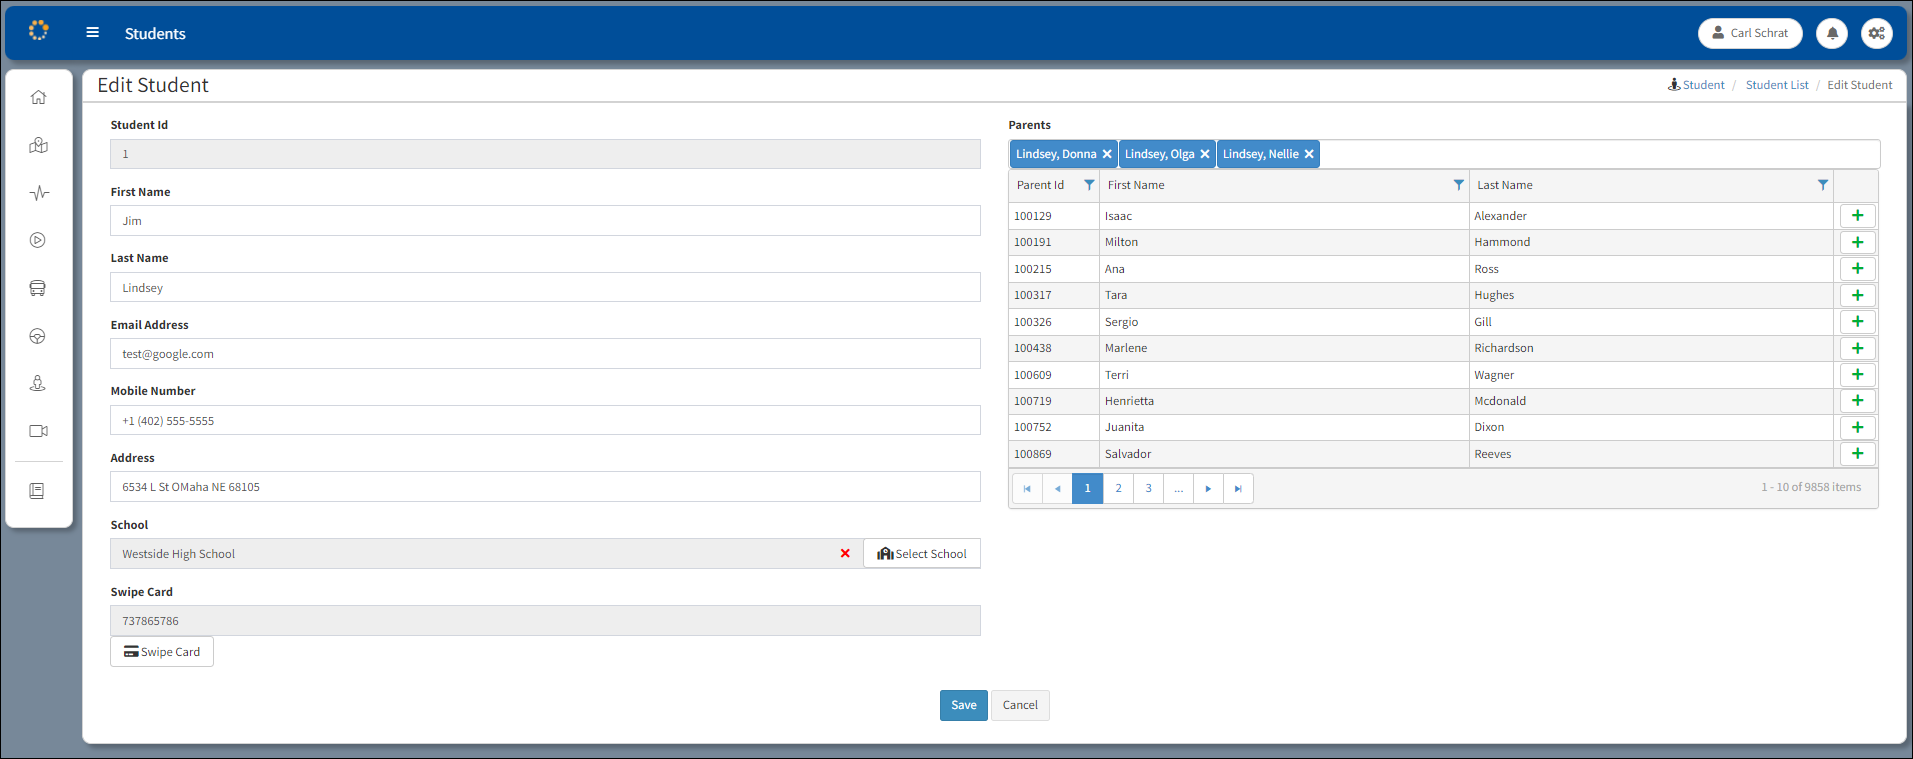Open the video camera icon in sidebar
Viewport: 1913px width, 759px height.
coord(38,431)
